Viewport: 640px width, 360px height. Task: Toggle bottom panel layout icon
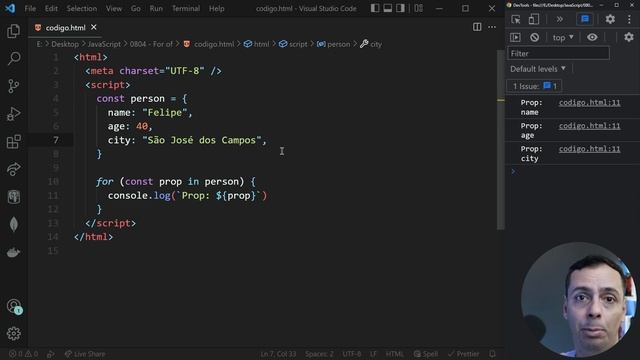point(387,8)
